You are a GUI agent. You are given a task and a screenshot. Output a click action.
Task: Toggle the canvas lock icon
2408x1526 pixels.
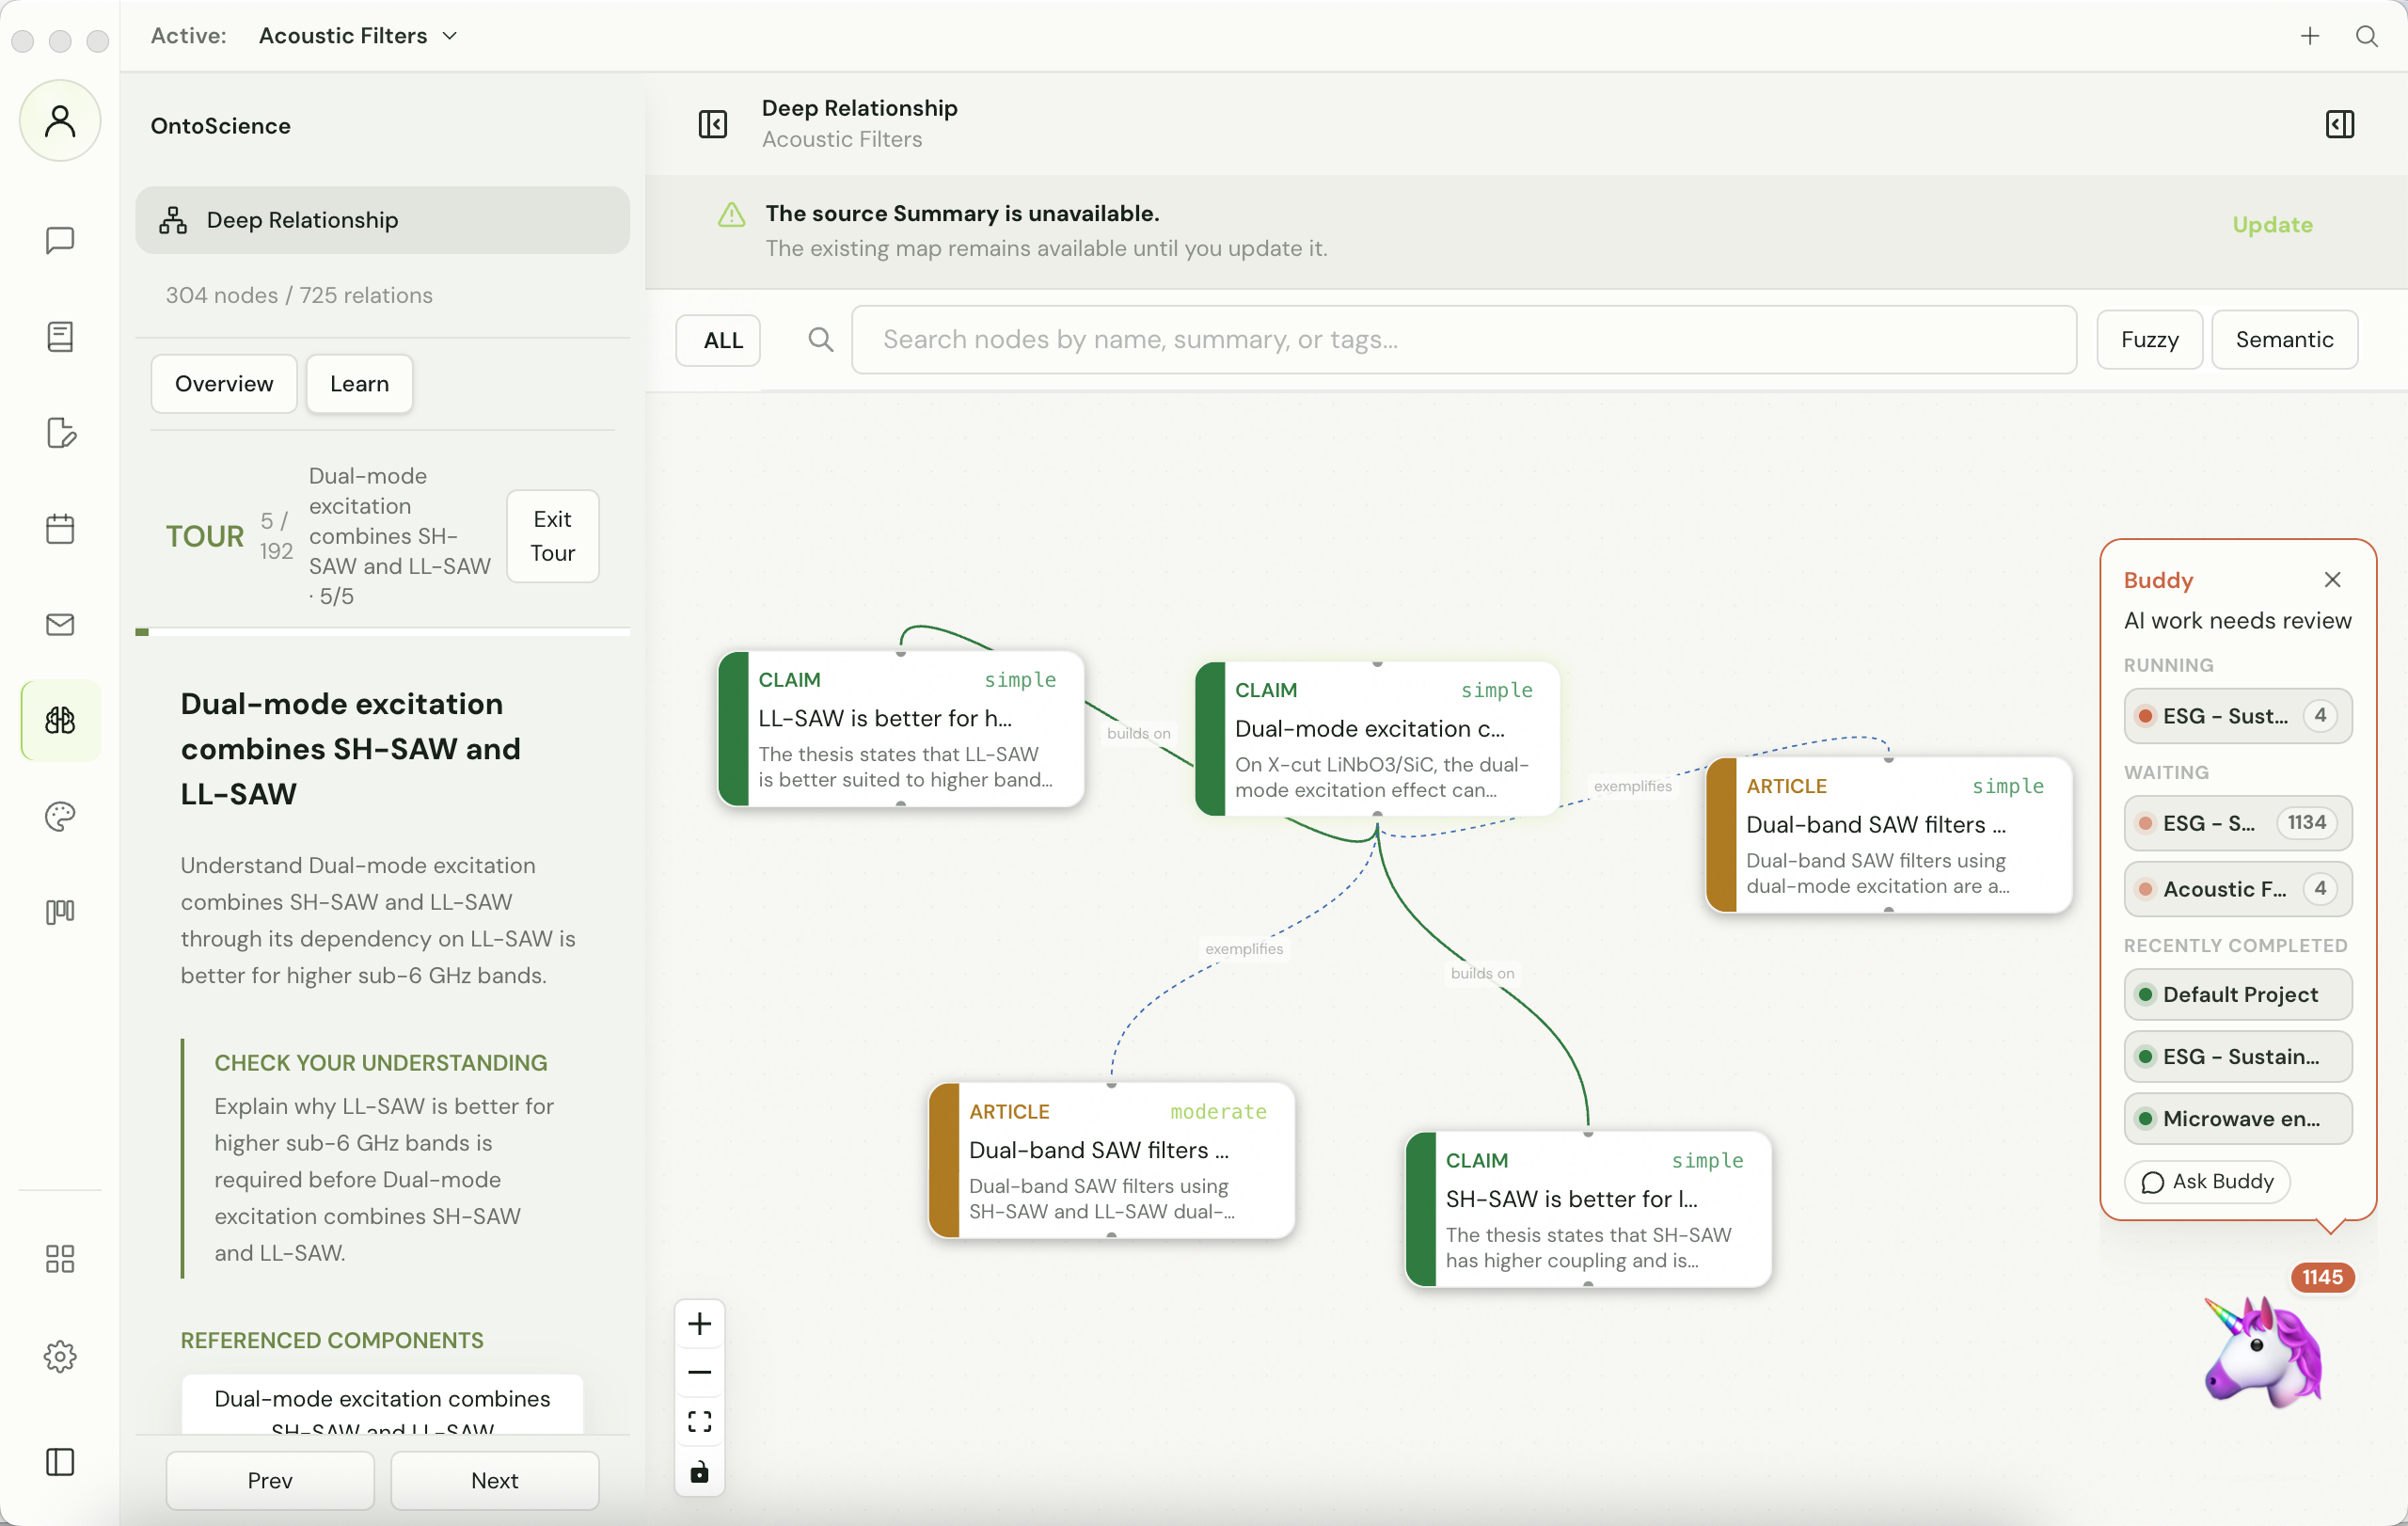coord(700,1472)
